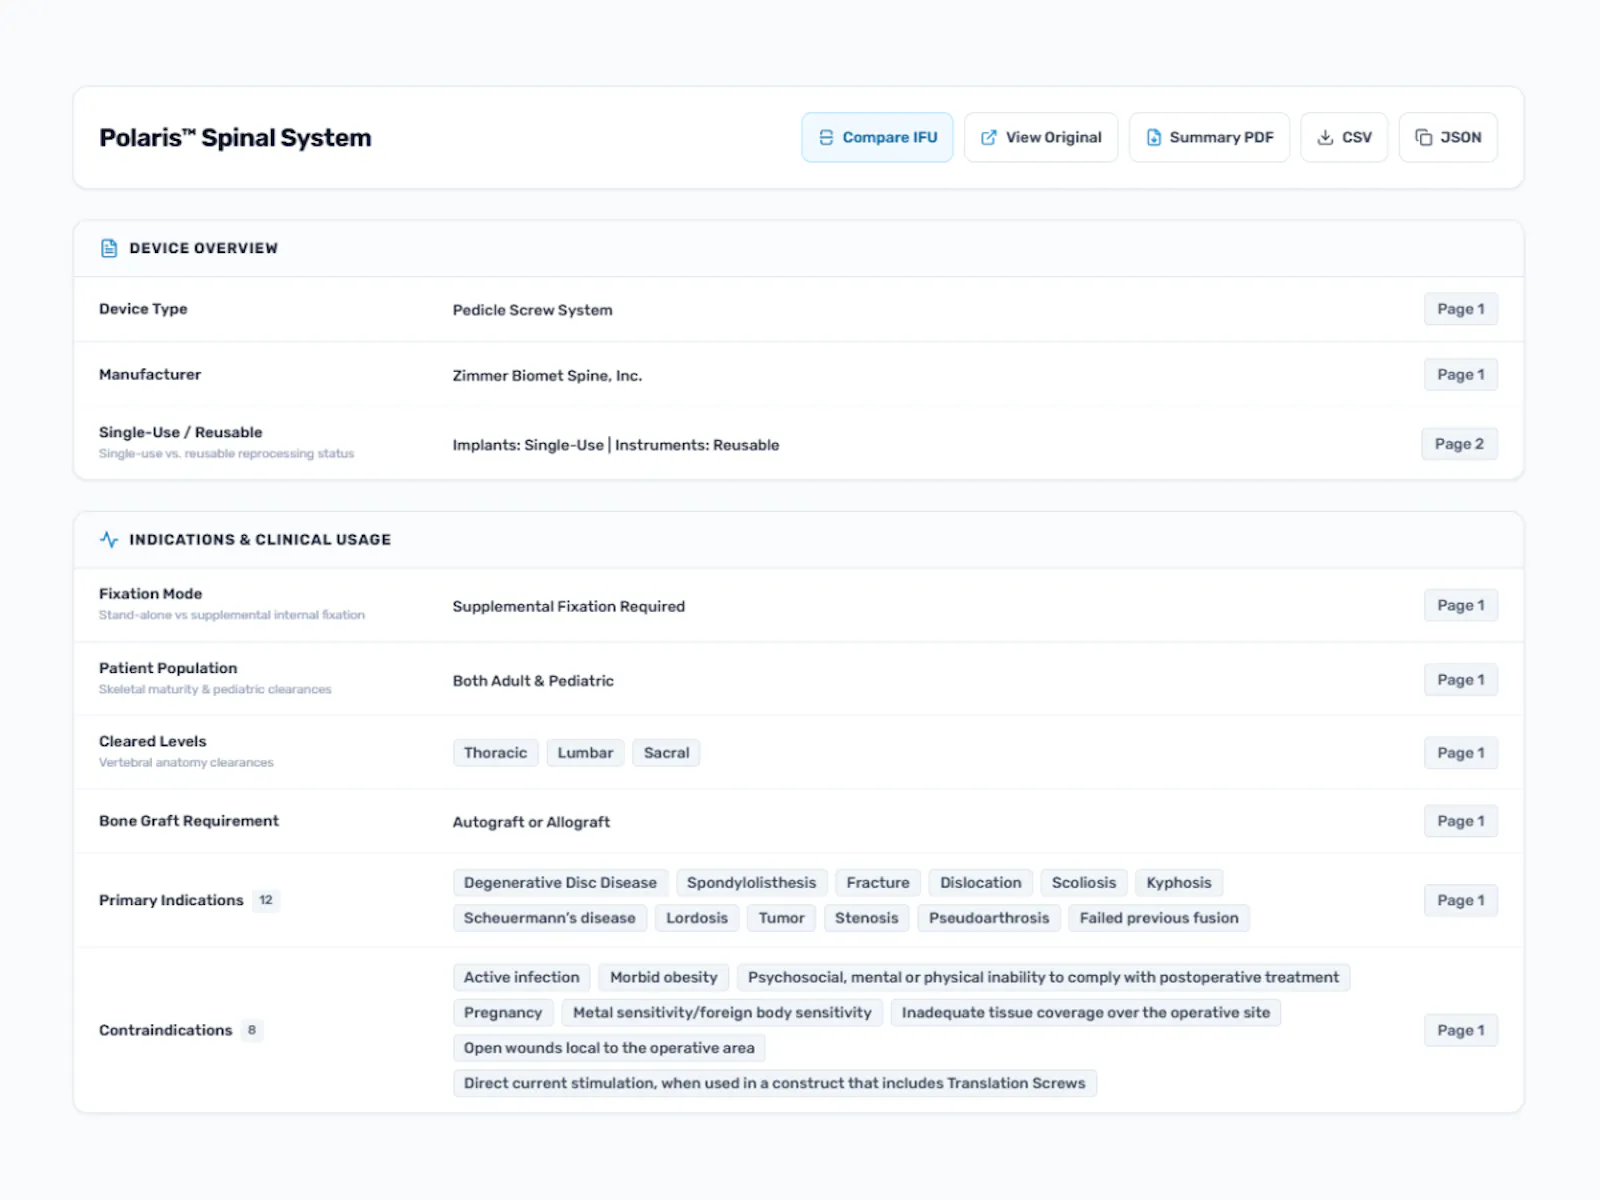Click the Fracture indication tag
Screen dimensions: 1600x1200
pyautogui.click(x=878, y=883)
